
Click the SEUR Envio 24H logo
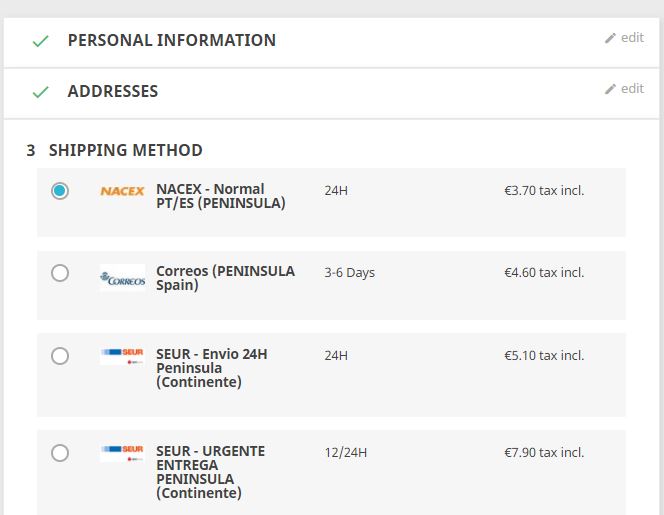[122, 356]
